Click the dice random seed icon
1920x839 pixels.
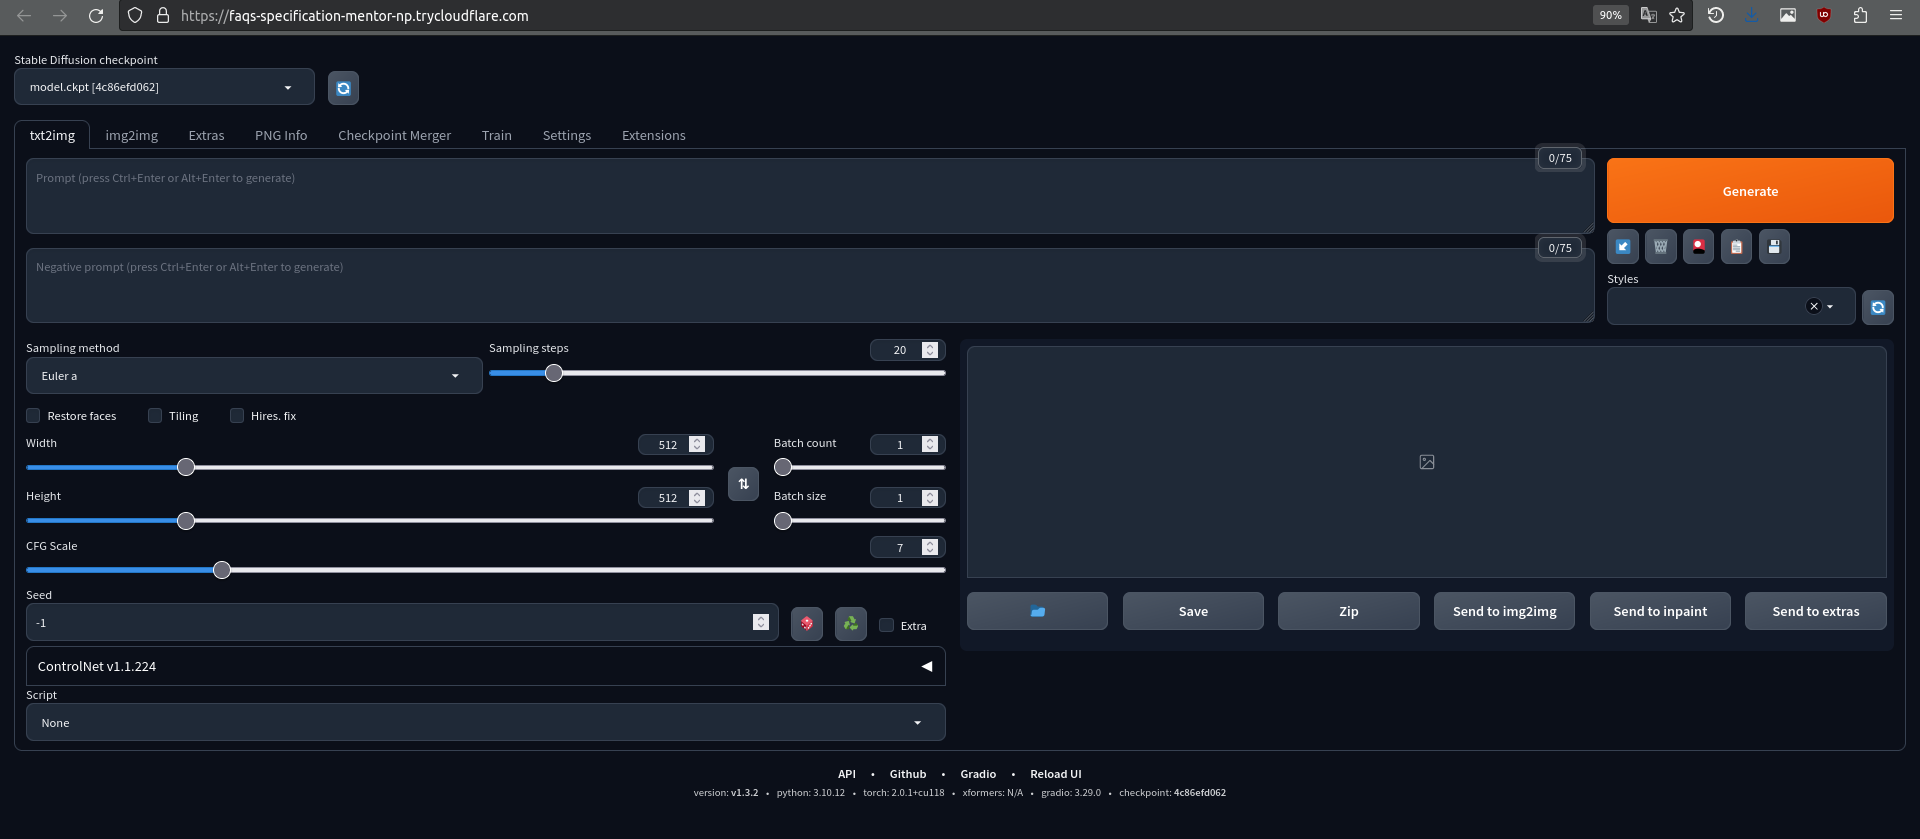click(x=806, y=624)
